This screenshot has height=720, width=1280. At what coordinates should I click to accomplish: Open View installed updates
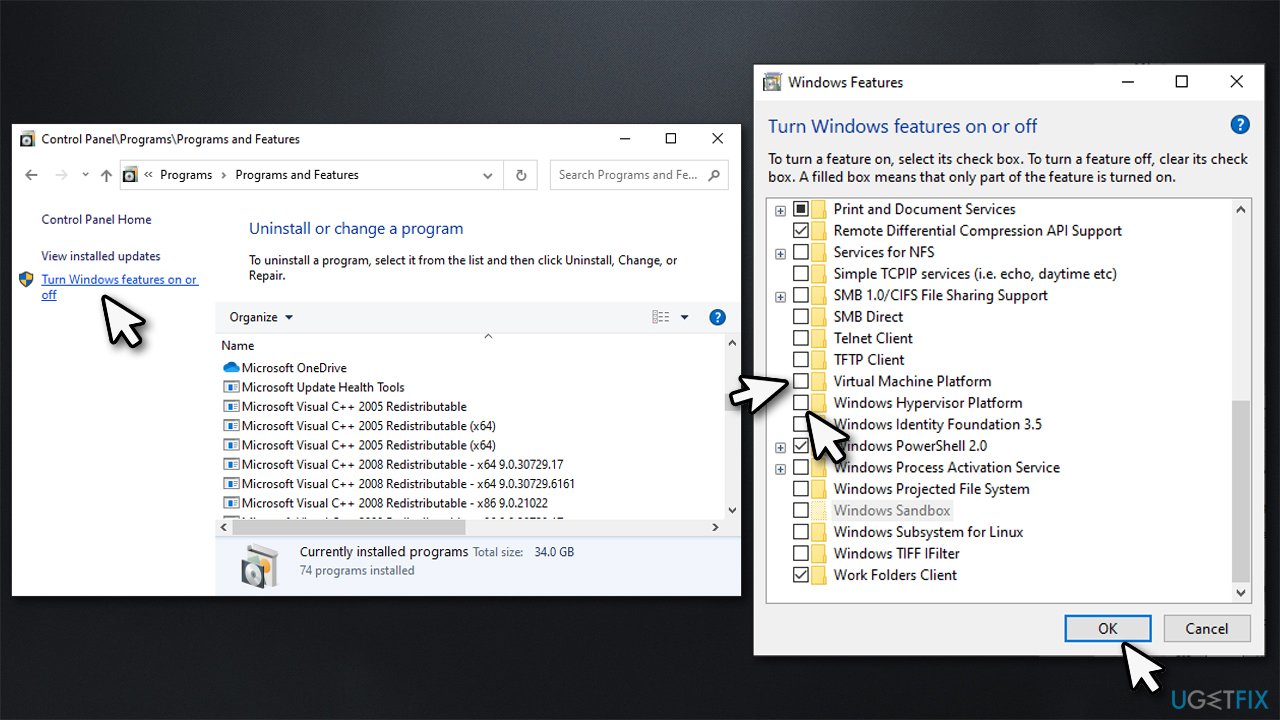coord(100,255)
